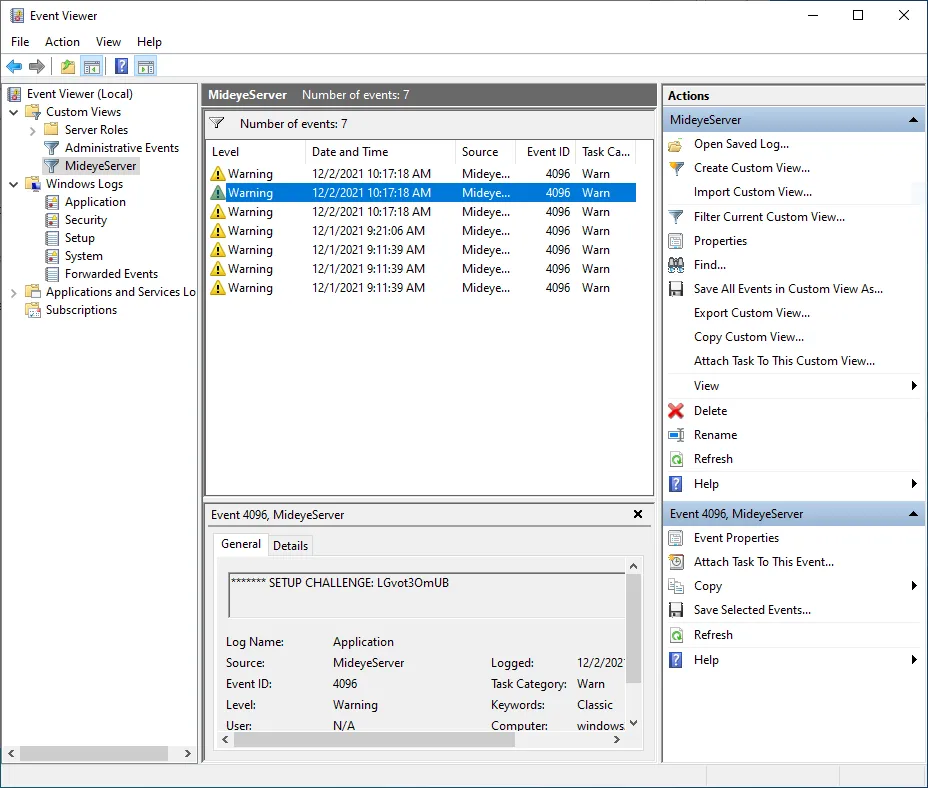The height and width of the screenshot is (788, 928).
Task: Select the Create Custom View filter icon
Action: pyautogui.click(x=677, y=168)
